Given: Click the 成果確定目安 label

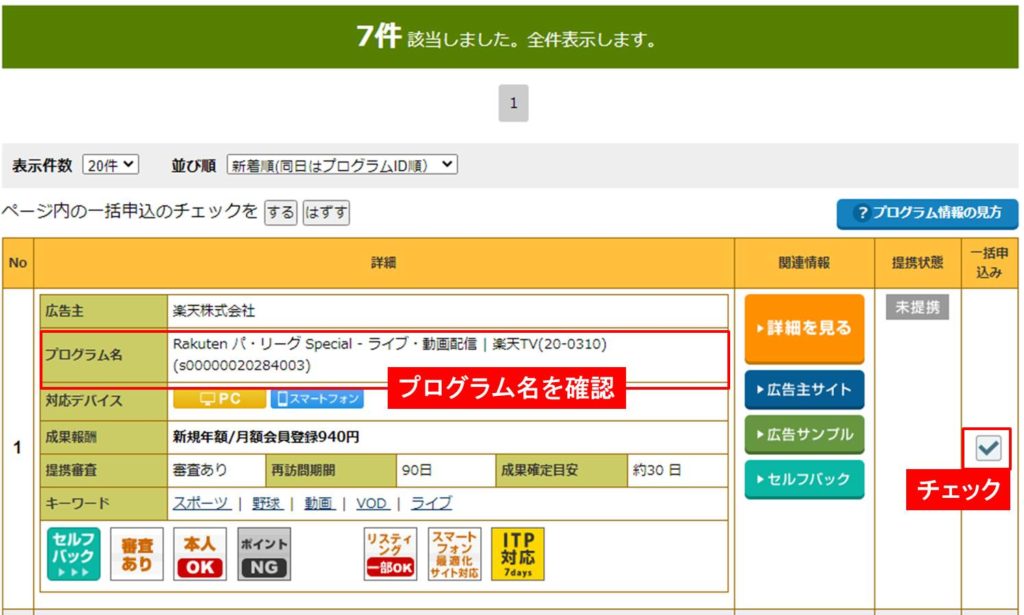Looking at the screenshot, I should (539, 470).
